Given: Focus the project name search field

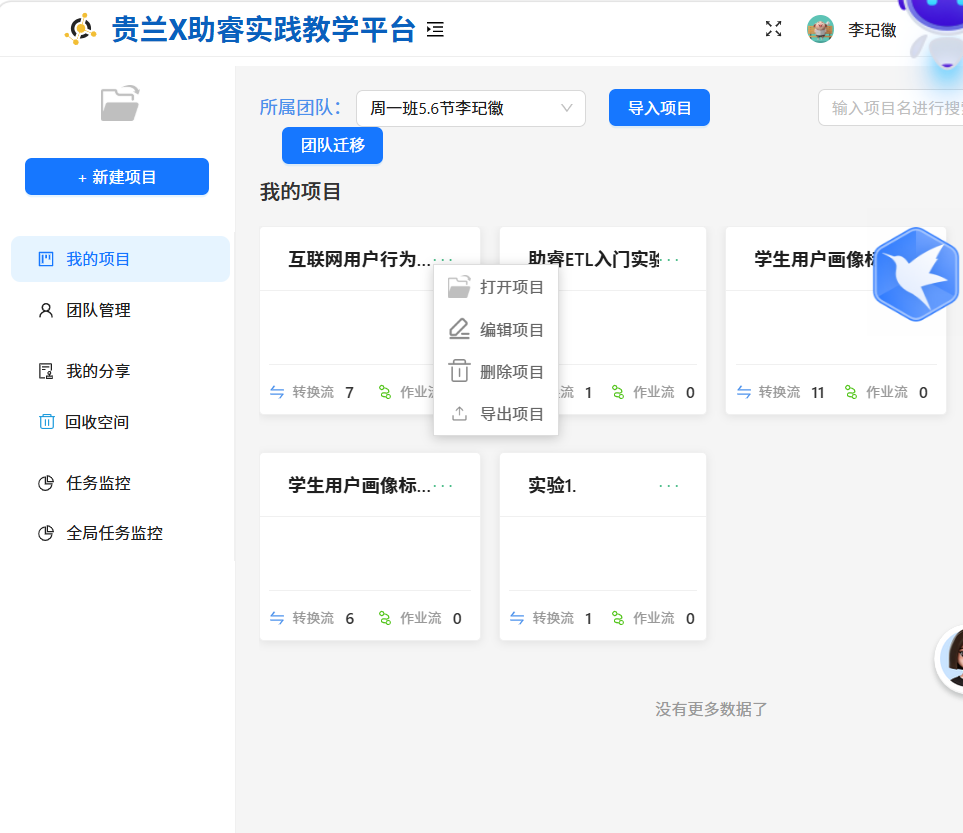Looking at the screenshot, I should [x=891, y=108].
